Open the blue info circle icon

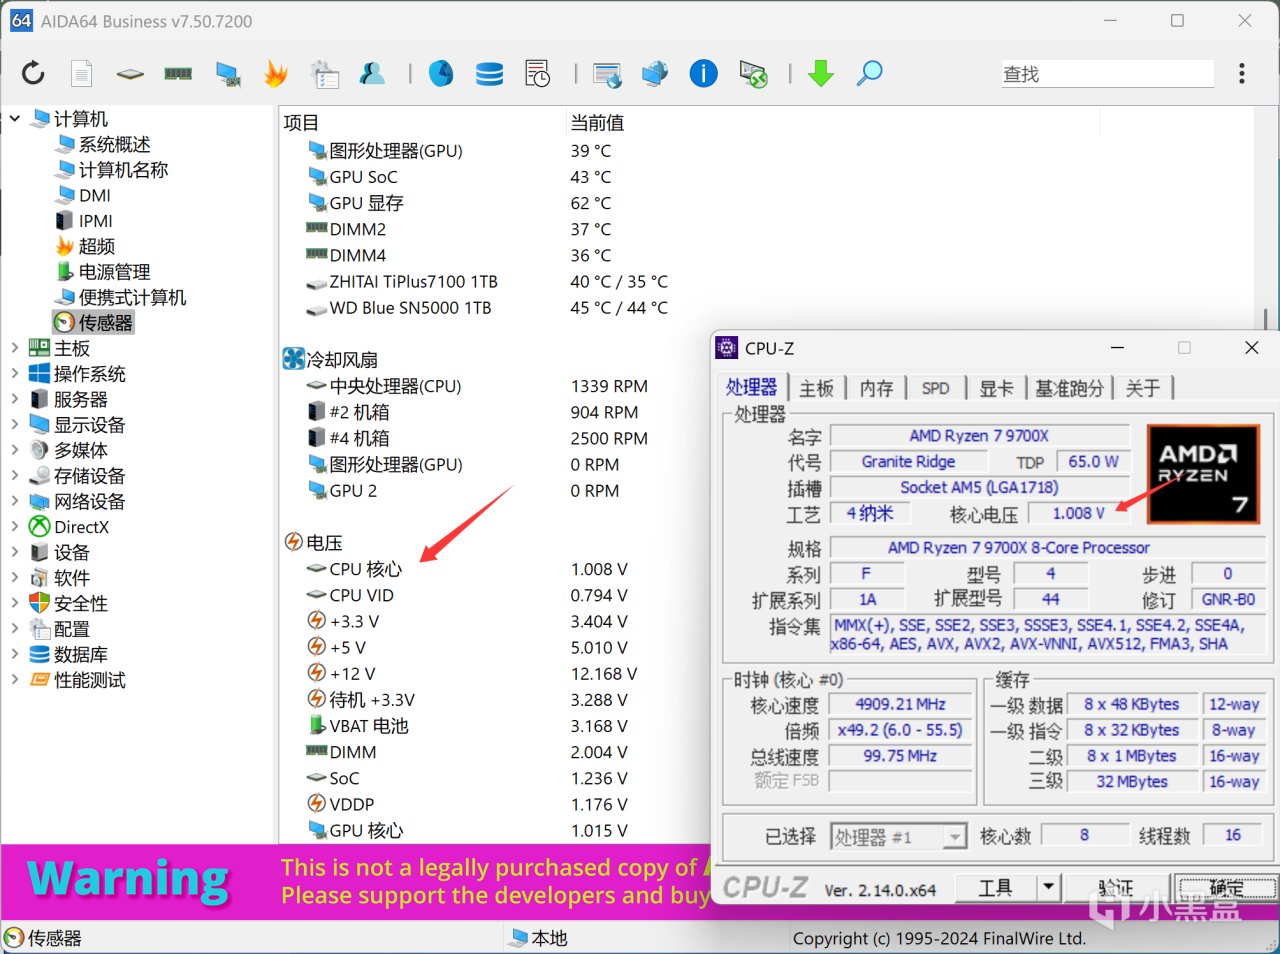(x=704, y=73)
